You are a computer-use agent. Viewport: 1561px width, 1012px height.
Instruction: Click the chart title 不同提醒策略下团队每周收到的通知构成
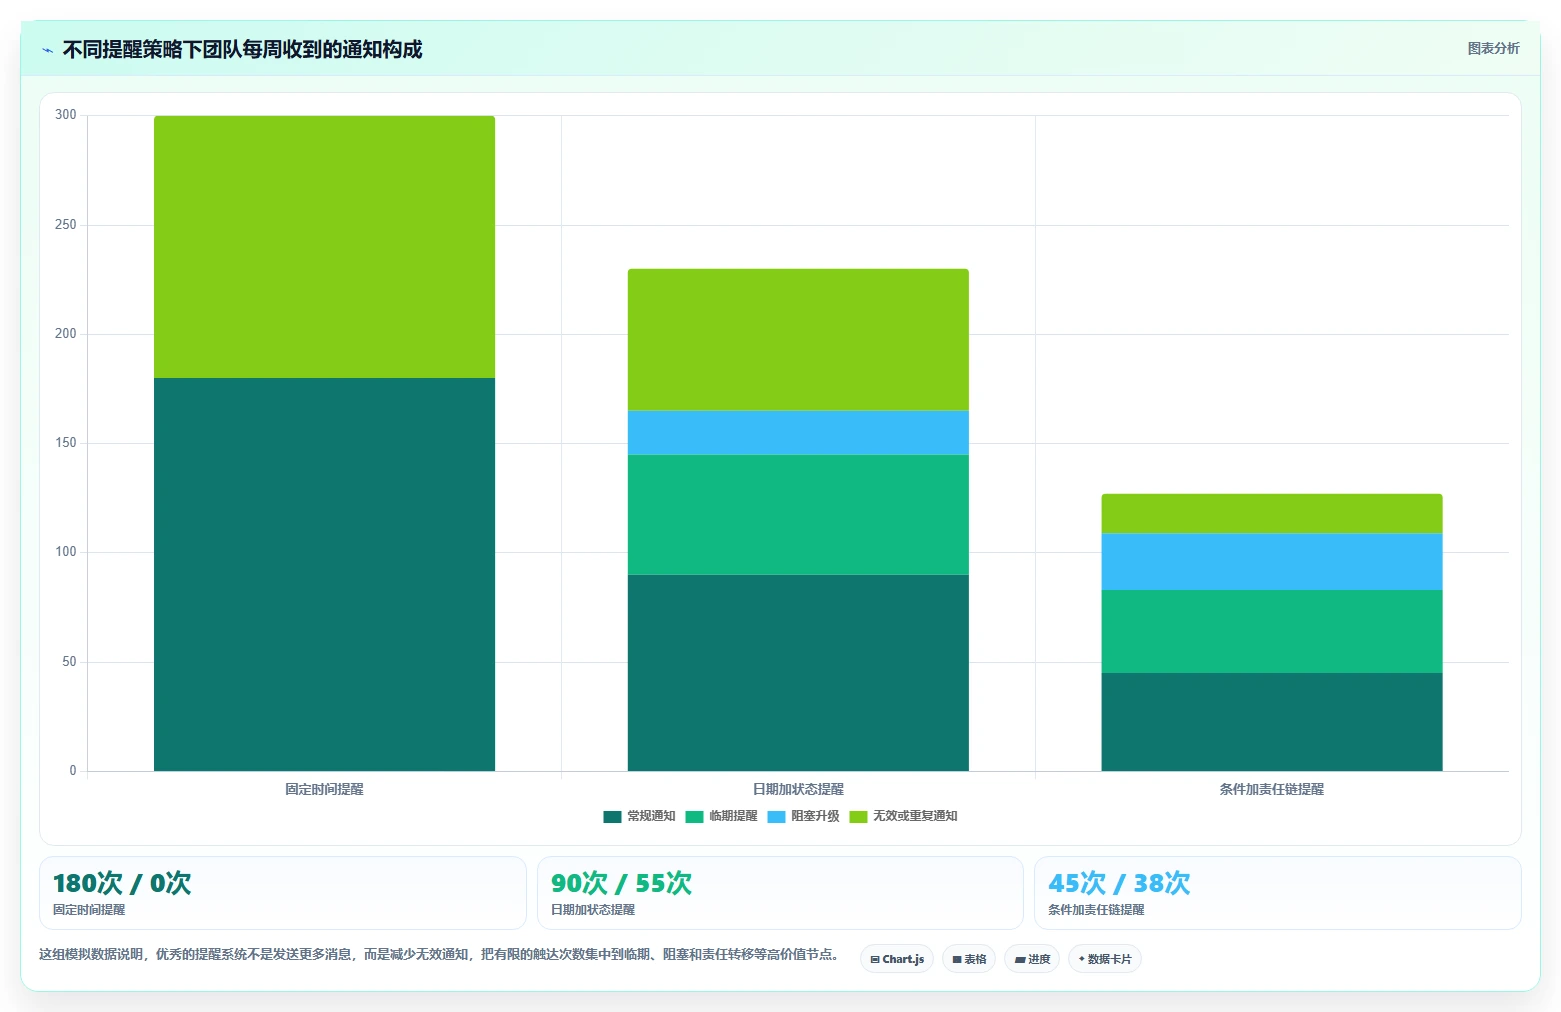[x=243, y=50]
